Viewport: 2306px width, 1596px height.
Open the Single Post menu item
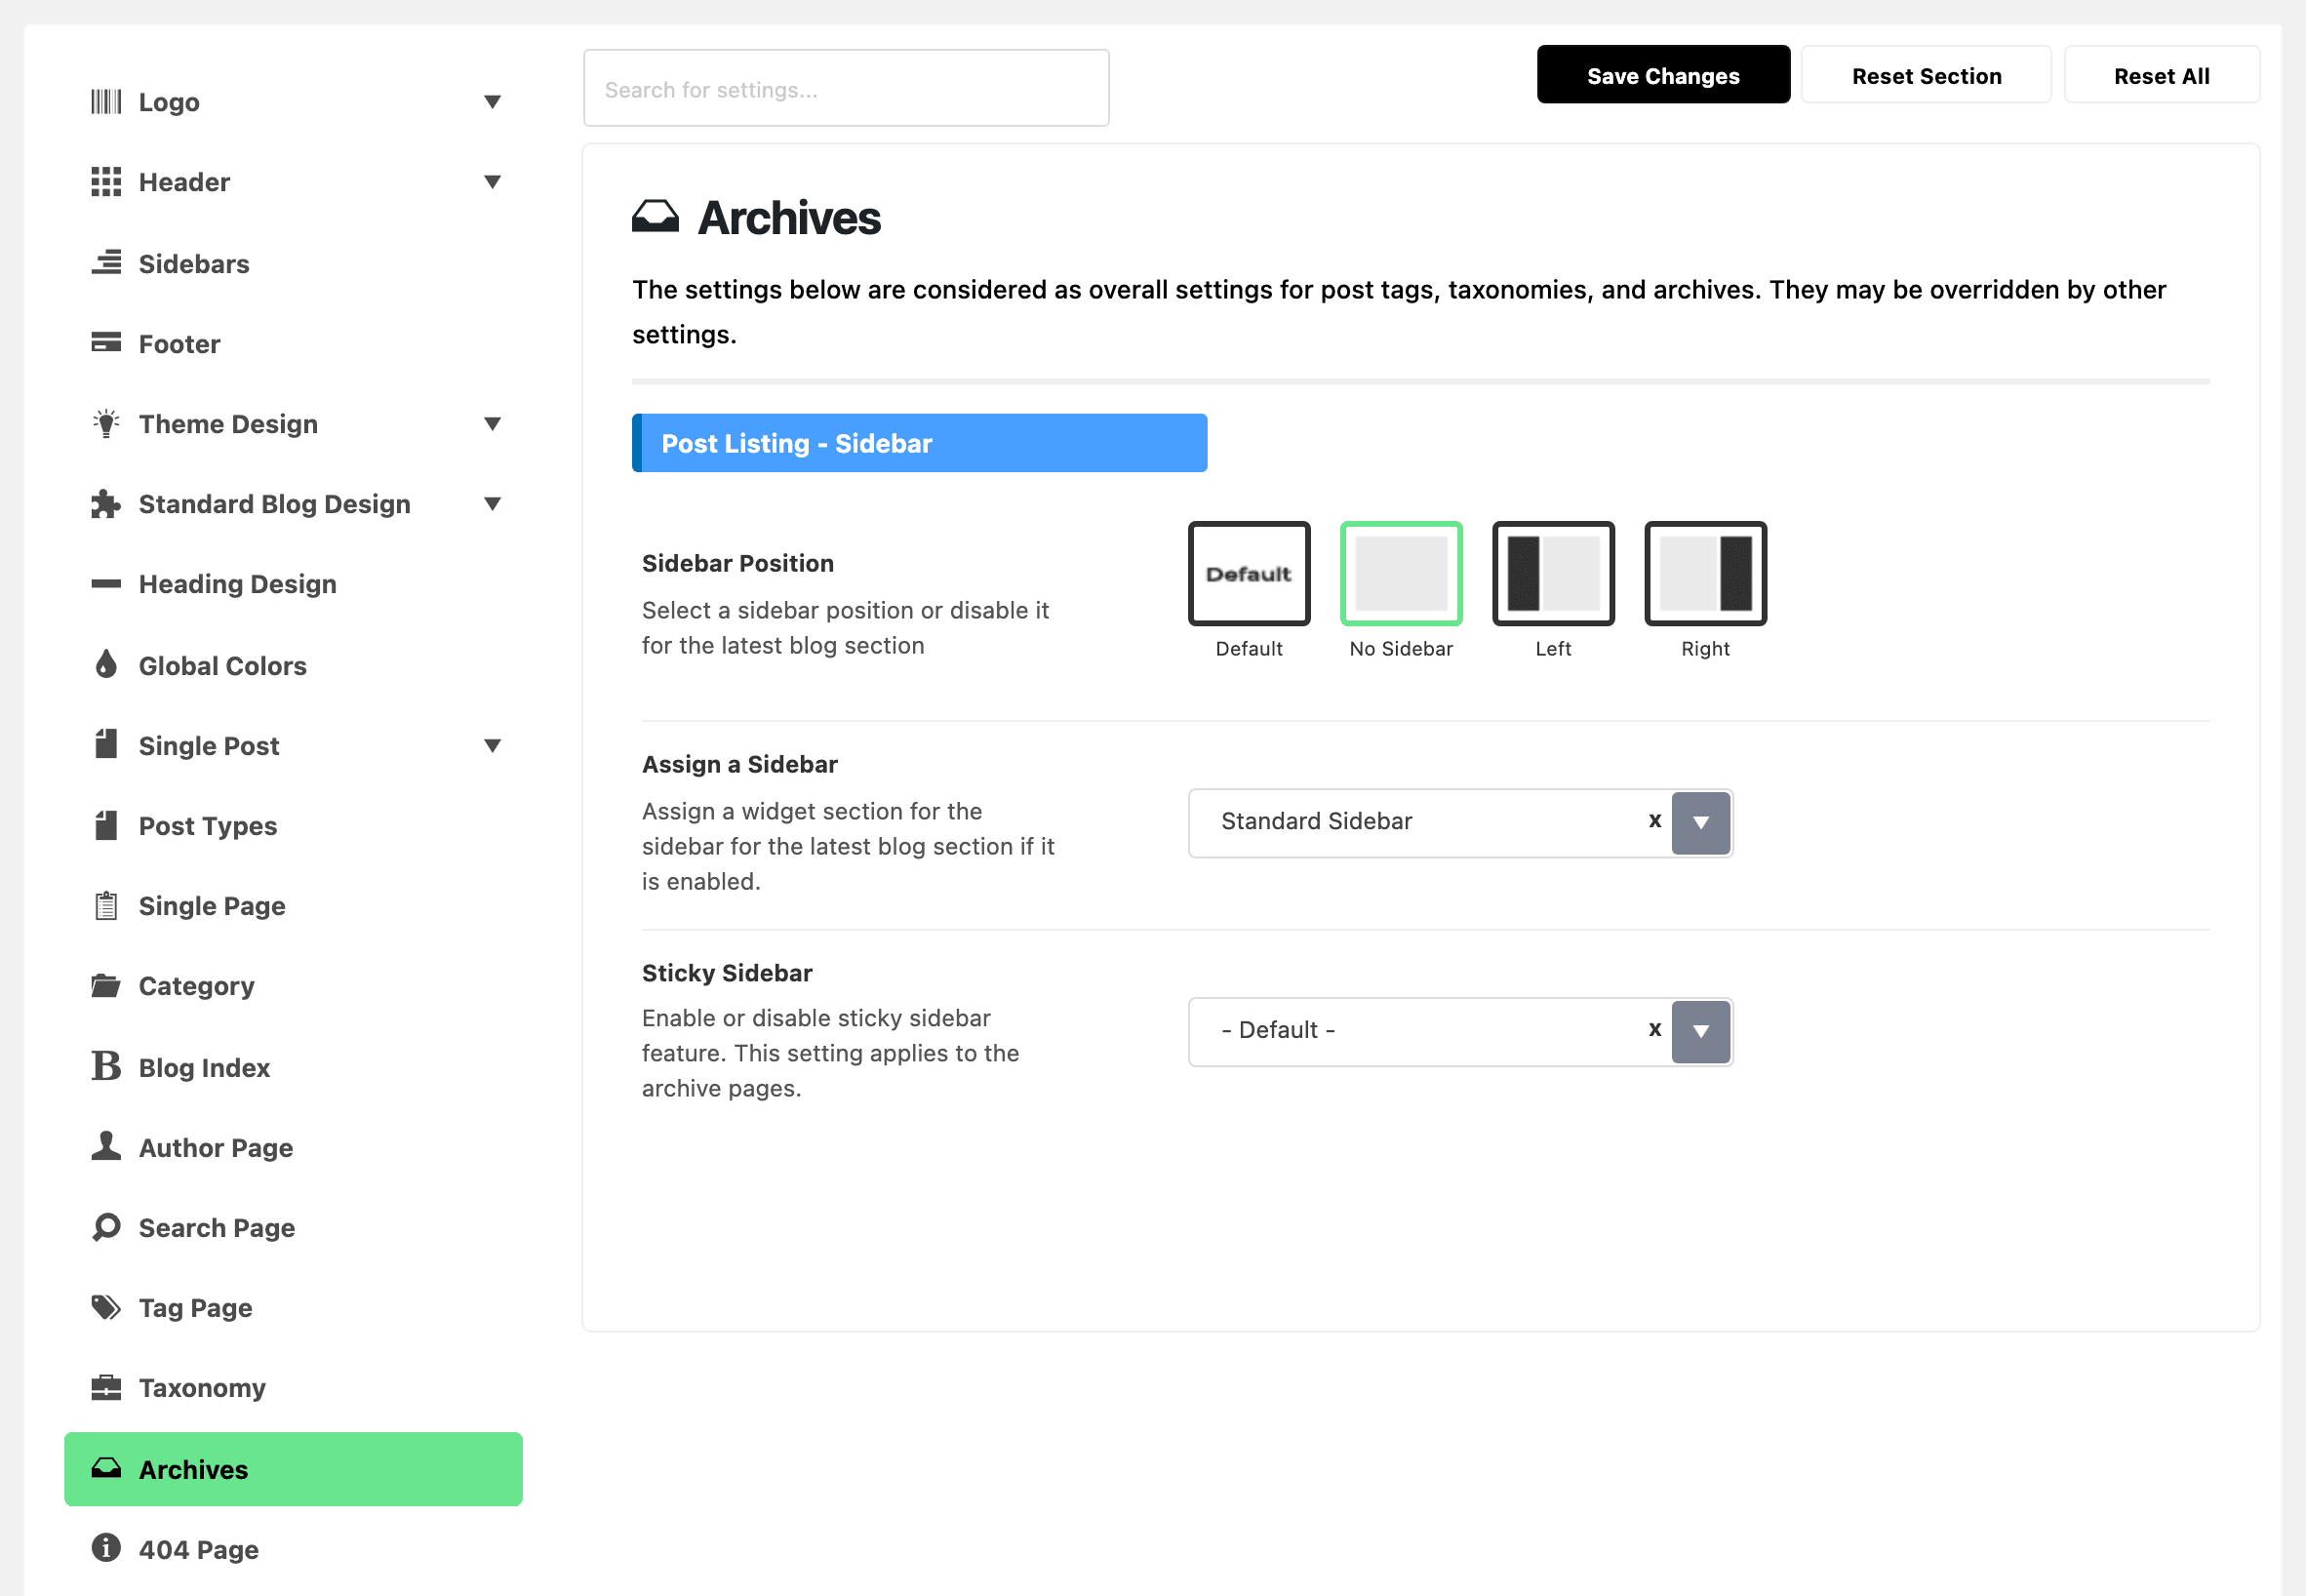tap(293, 746)
